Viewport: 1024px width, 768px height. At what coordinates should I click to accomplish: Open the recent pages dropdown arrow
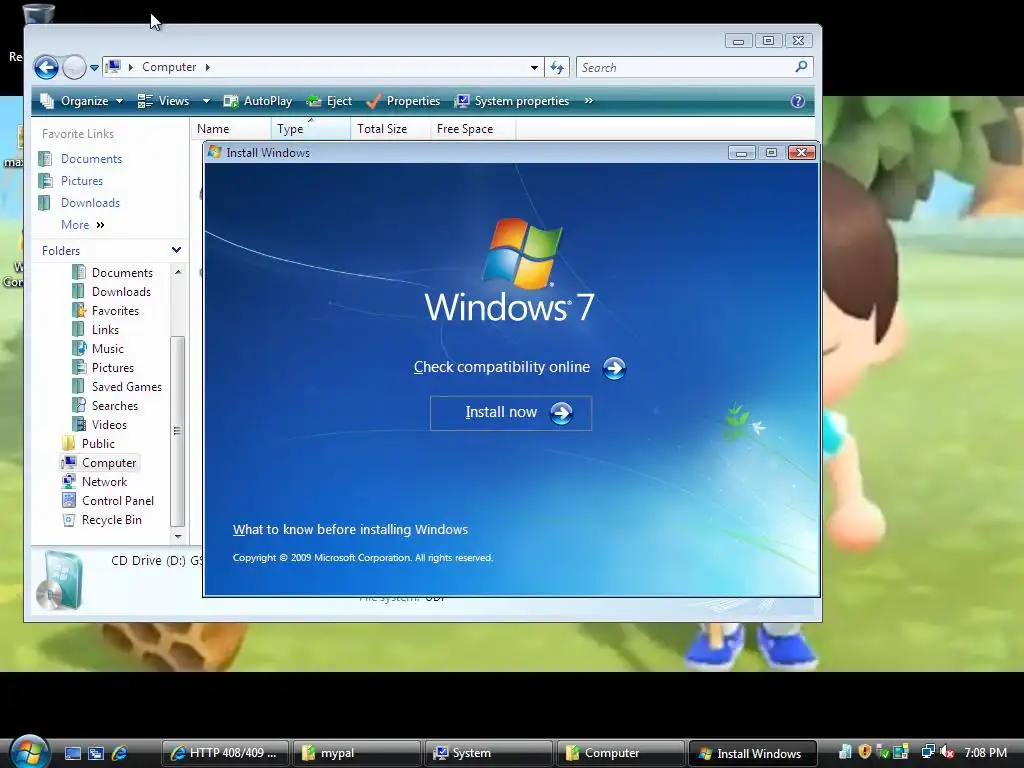click(94, 67)
